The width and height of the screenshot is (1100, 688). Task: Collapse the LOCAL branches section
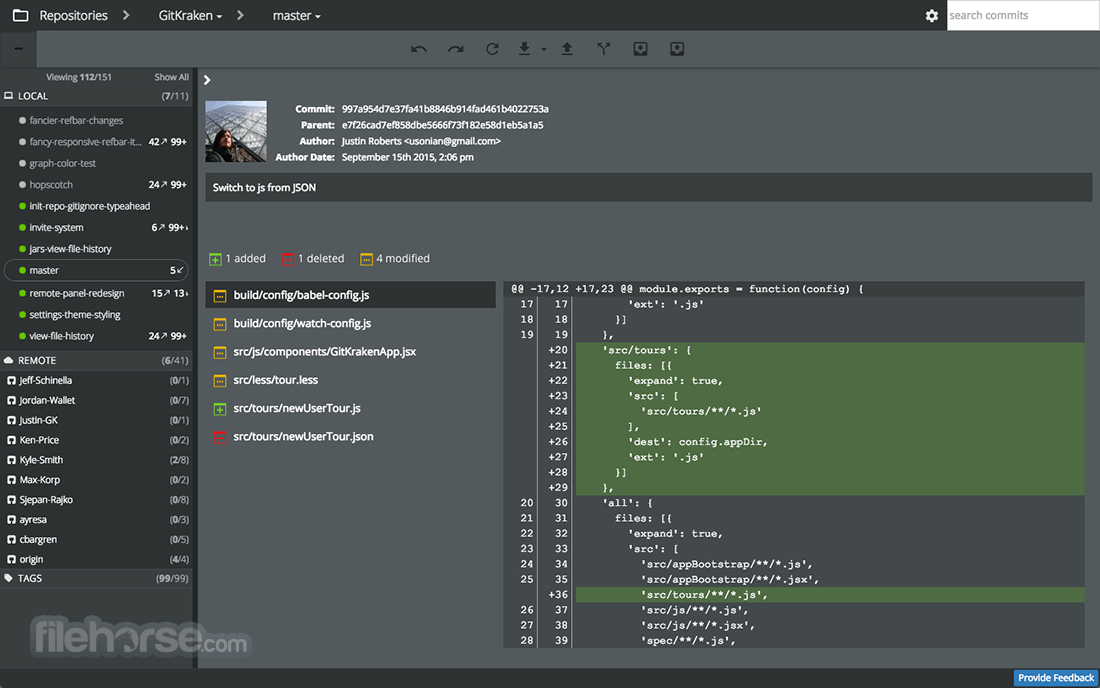pyautogui.click(x=96, y=96)
